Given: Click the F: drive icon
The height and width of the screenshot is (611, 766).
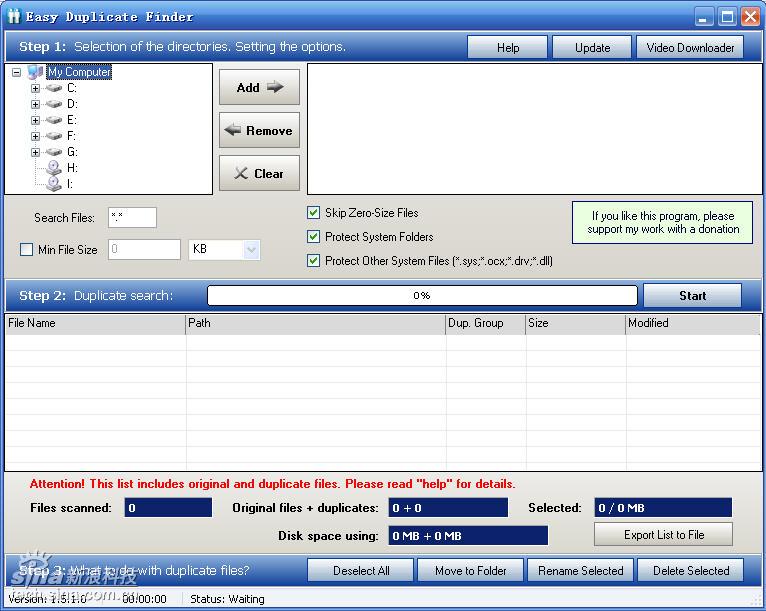Looking at the screenshot, I should [54, 136].
